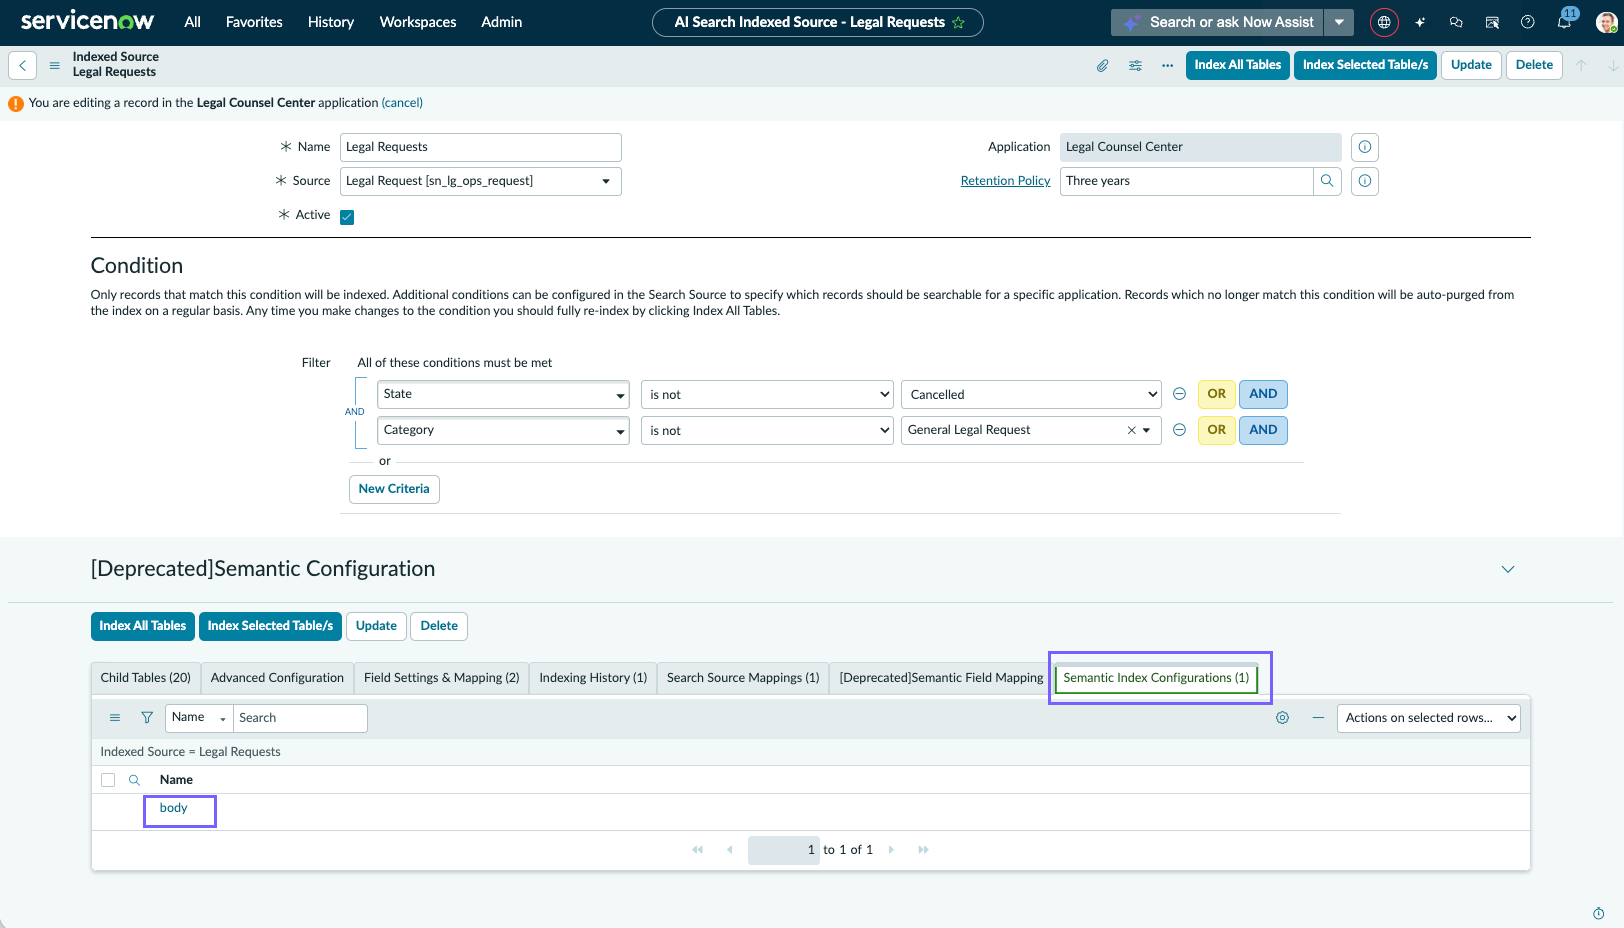Show the column search magnifier in the list
Viewport: 1624px width, 928px height.
[x=134, y=780]
